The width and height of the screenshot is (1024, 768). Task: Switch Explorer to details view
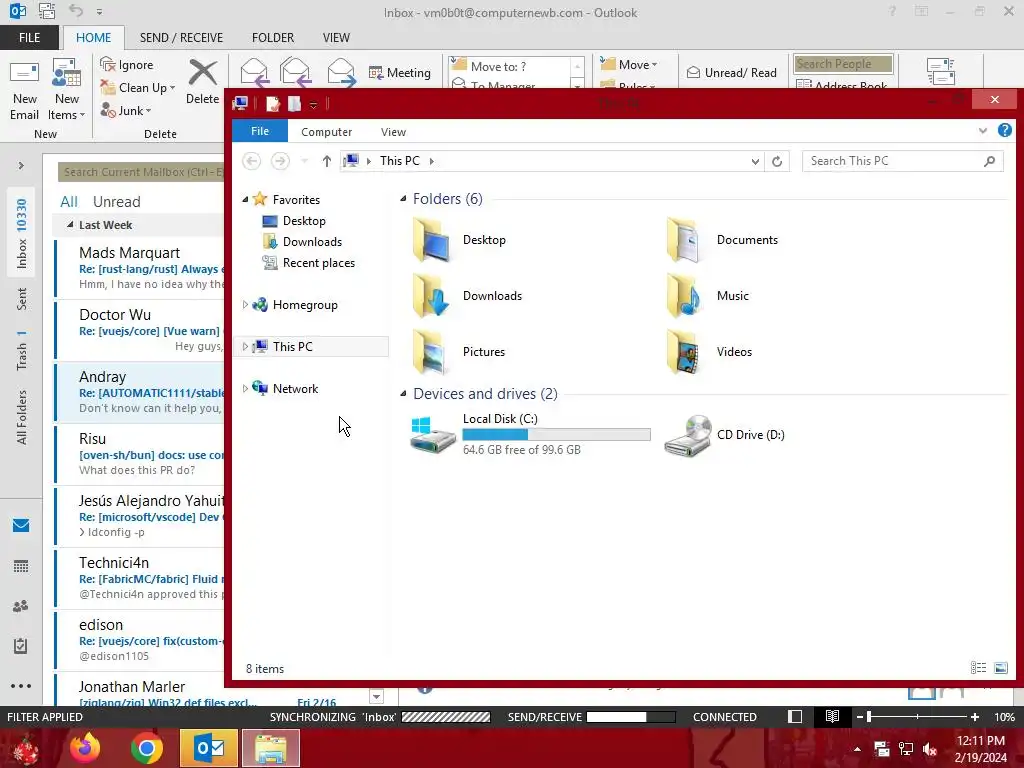pyautogui.click(x=978, y=667)
